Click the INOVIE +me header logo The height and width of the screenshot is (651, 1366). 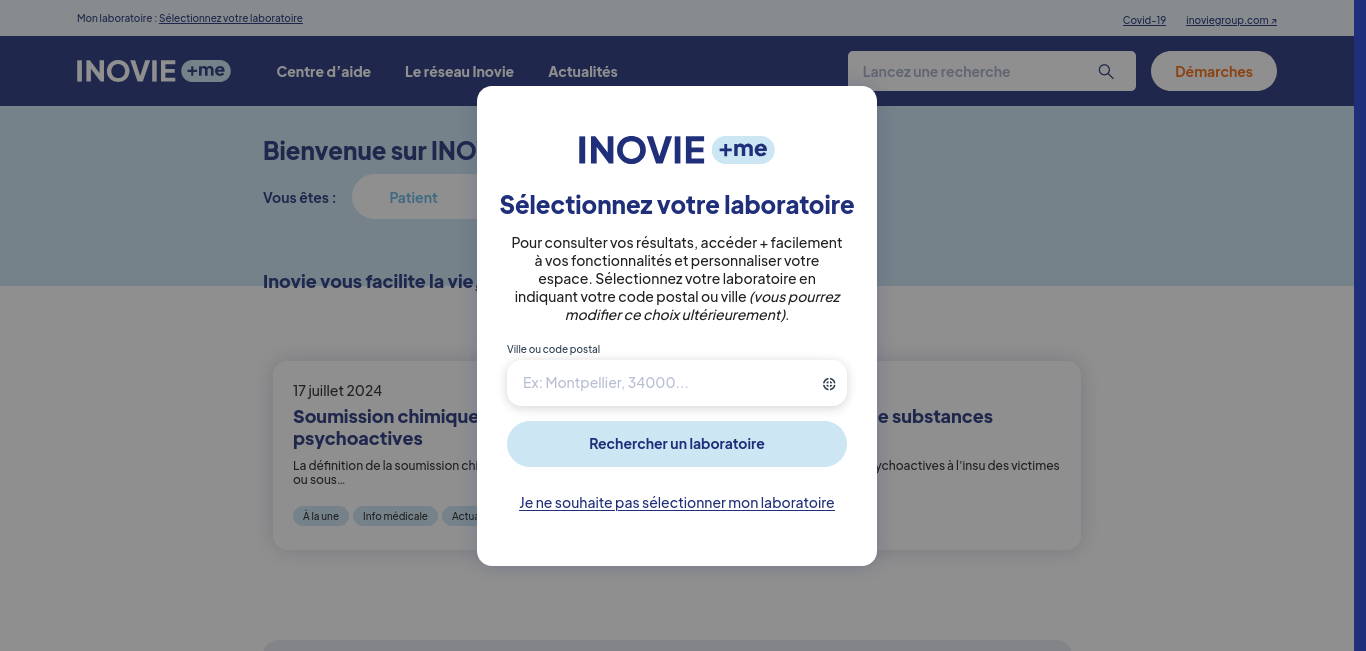(x=154, y=71)
